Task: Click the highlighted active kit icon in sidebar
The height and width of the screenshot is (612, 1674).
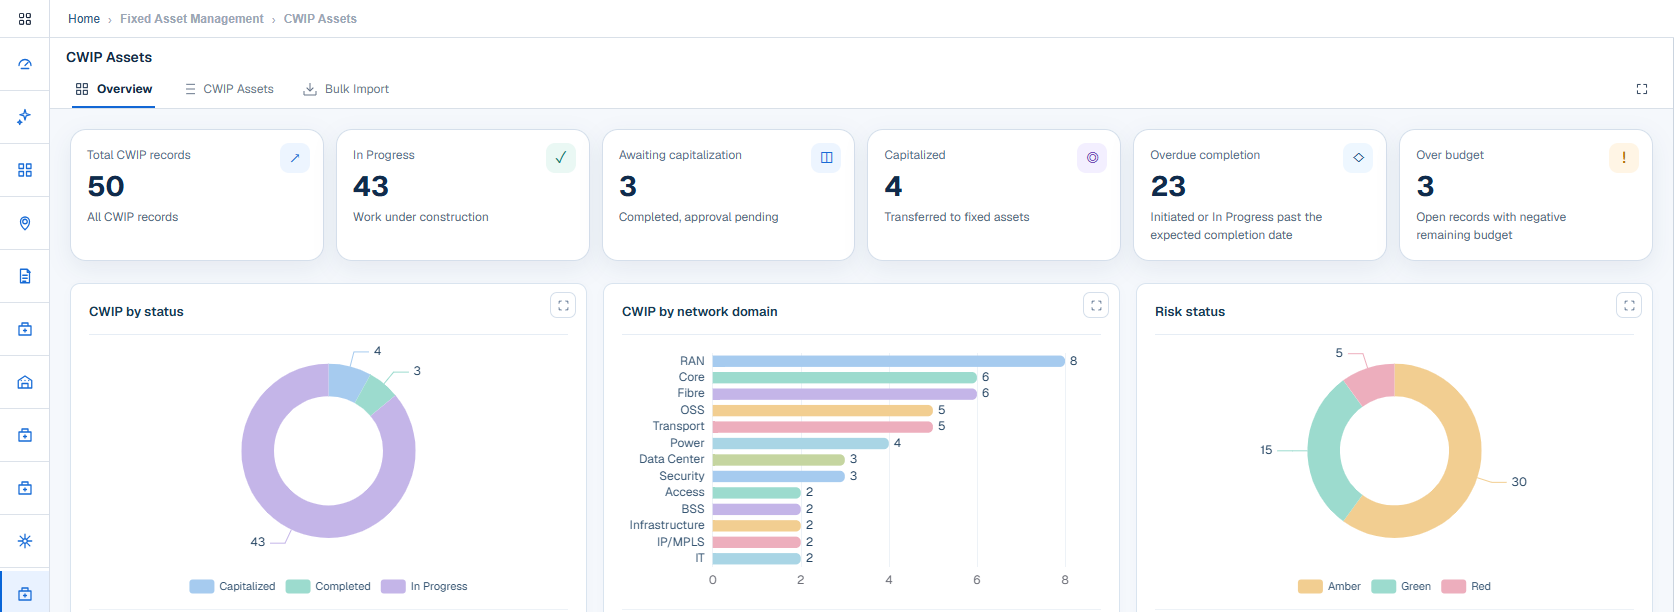Action: click(25, 594)
